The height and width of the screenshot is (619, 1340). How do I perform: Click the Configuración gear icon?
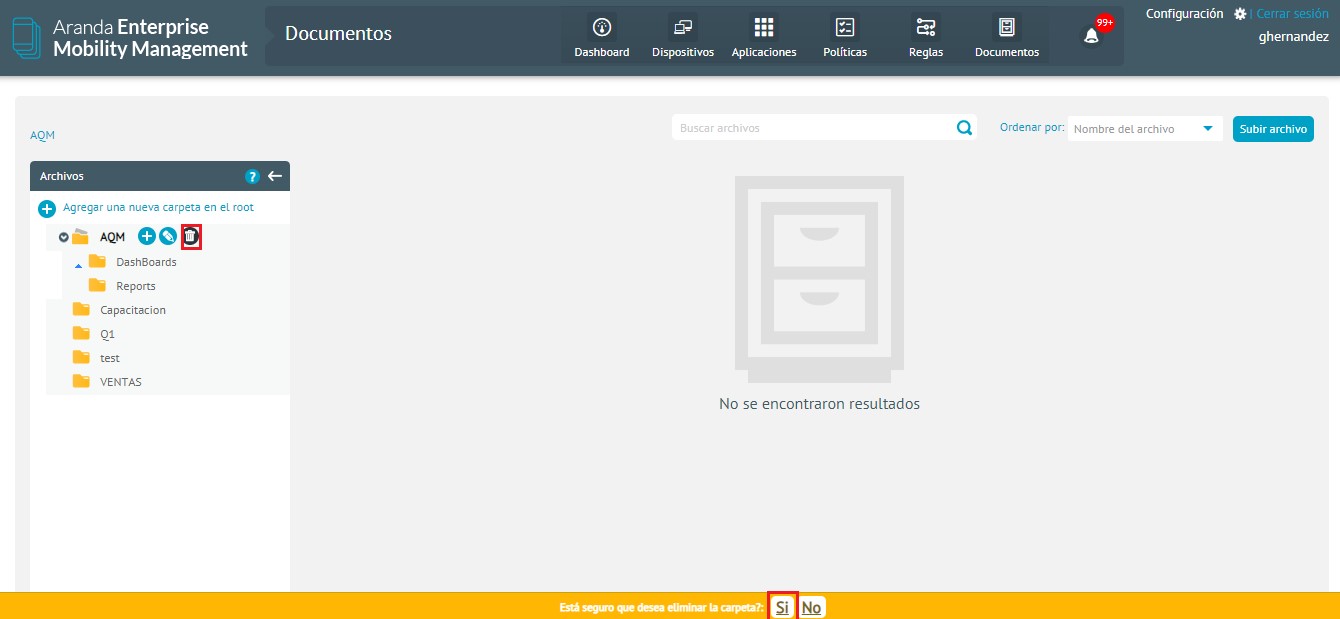1240,14
